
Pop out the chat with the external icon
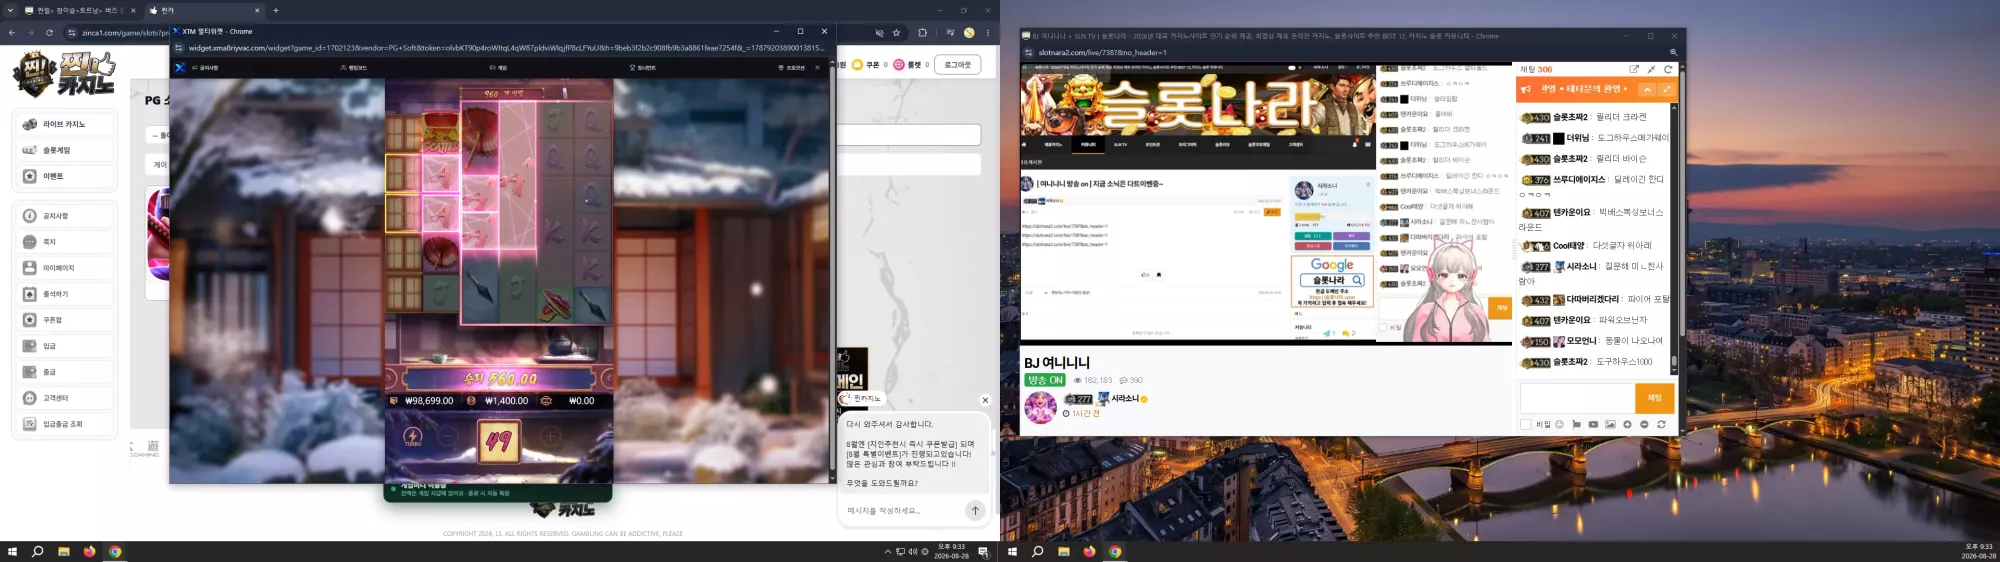pos(1634,69)
